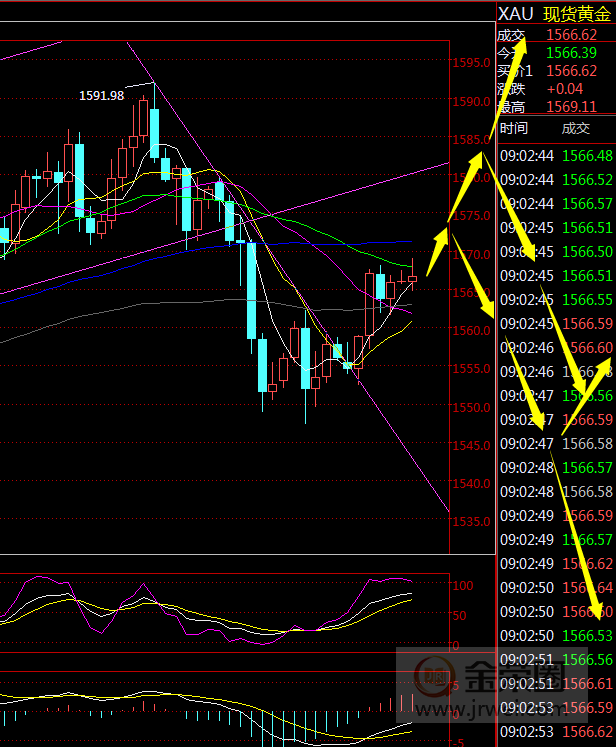Click the 今开 value 1566.39
This screenshot has width=616, height=747.
(571, 52)
